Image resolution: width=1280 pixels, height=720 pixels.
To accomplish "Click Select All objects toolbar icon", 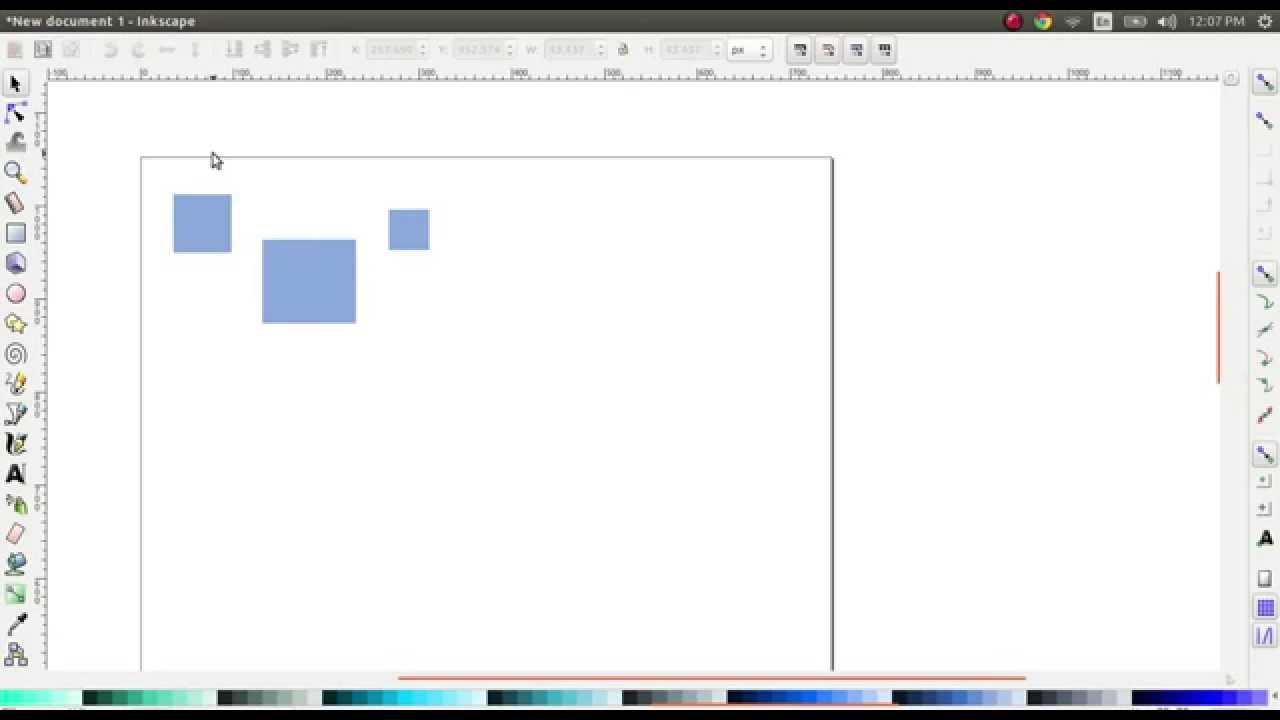I will click(x=15, y=49).
